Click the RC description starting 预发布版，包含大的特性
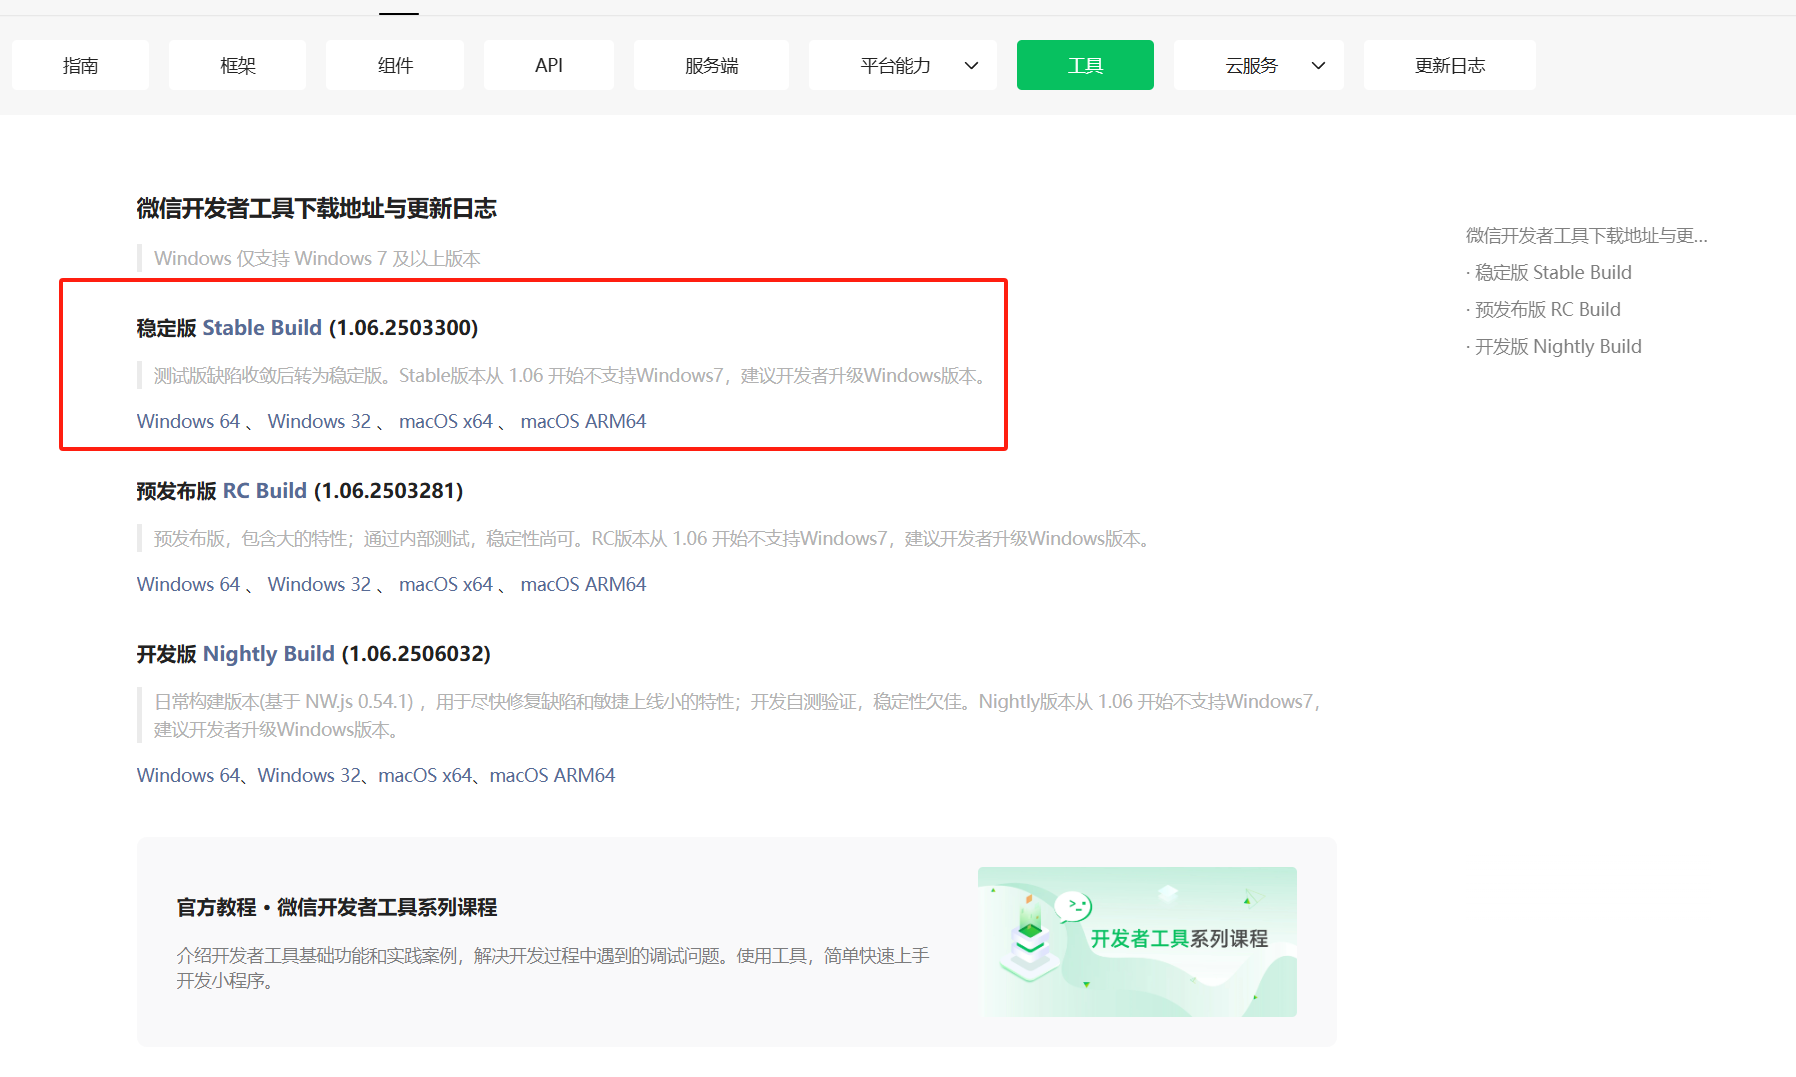 [653, 538]
